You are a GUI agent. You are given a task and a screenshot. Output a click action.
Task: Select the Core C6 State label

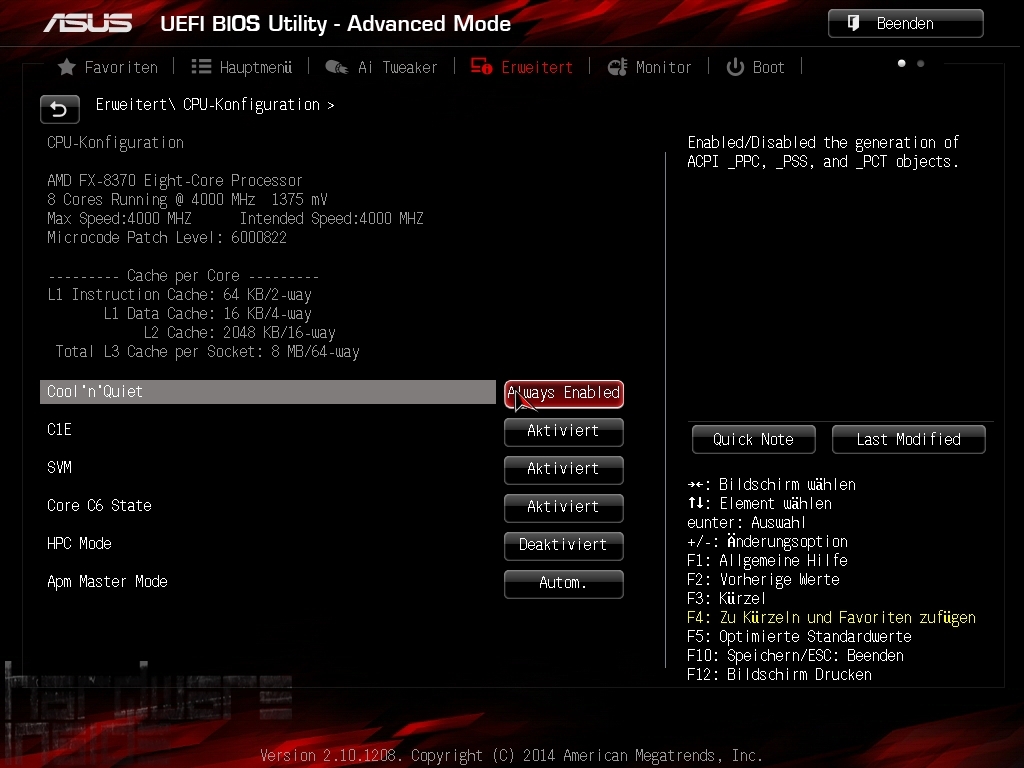[99, 505]
